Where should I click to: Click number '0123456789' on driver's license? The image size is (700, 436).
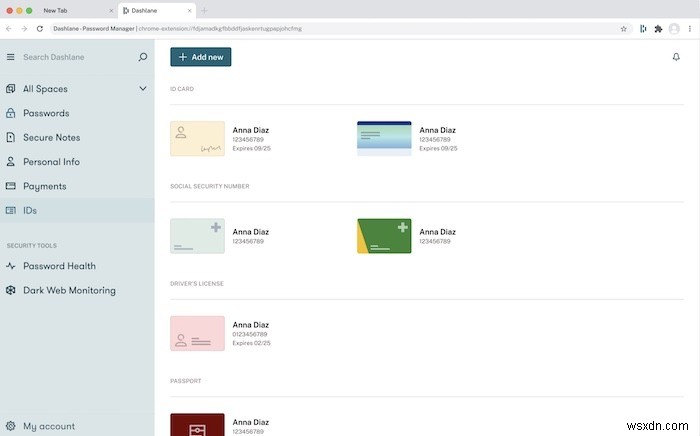(x=250, y=334)
